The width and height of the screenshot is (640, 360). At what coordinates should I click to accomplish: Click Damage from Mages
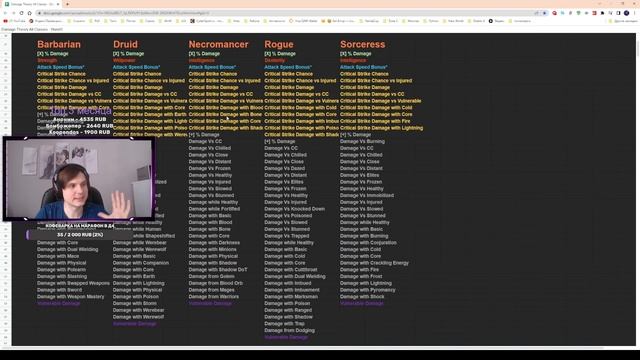pyautogui.click(x=211, y=290)
